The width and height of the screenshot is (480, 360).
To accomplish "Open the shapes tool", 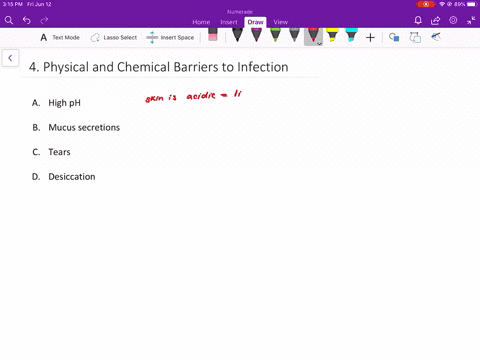I will tap(394, 37).
